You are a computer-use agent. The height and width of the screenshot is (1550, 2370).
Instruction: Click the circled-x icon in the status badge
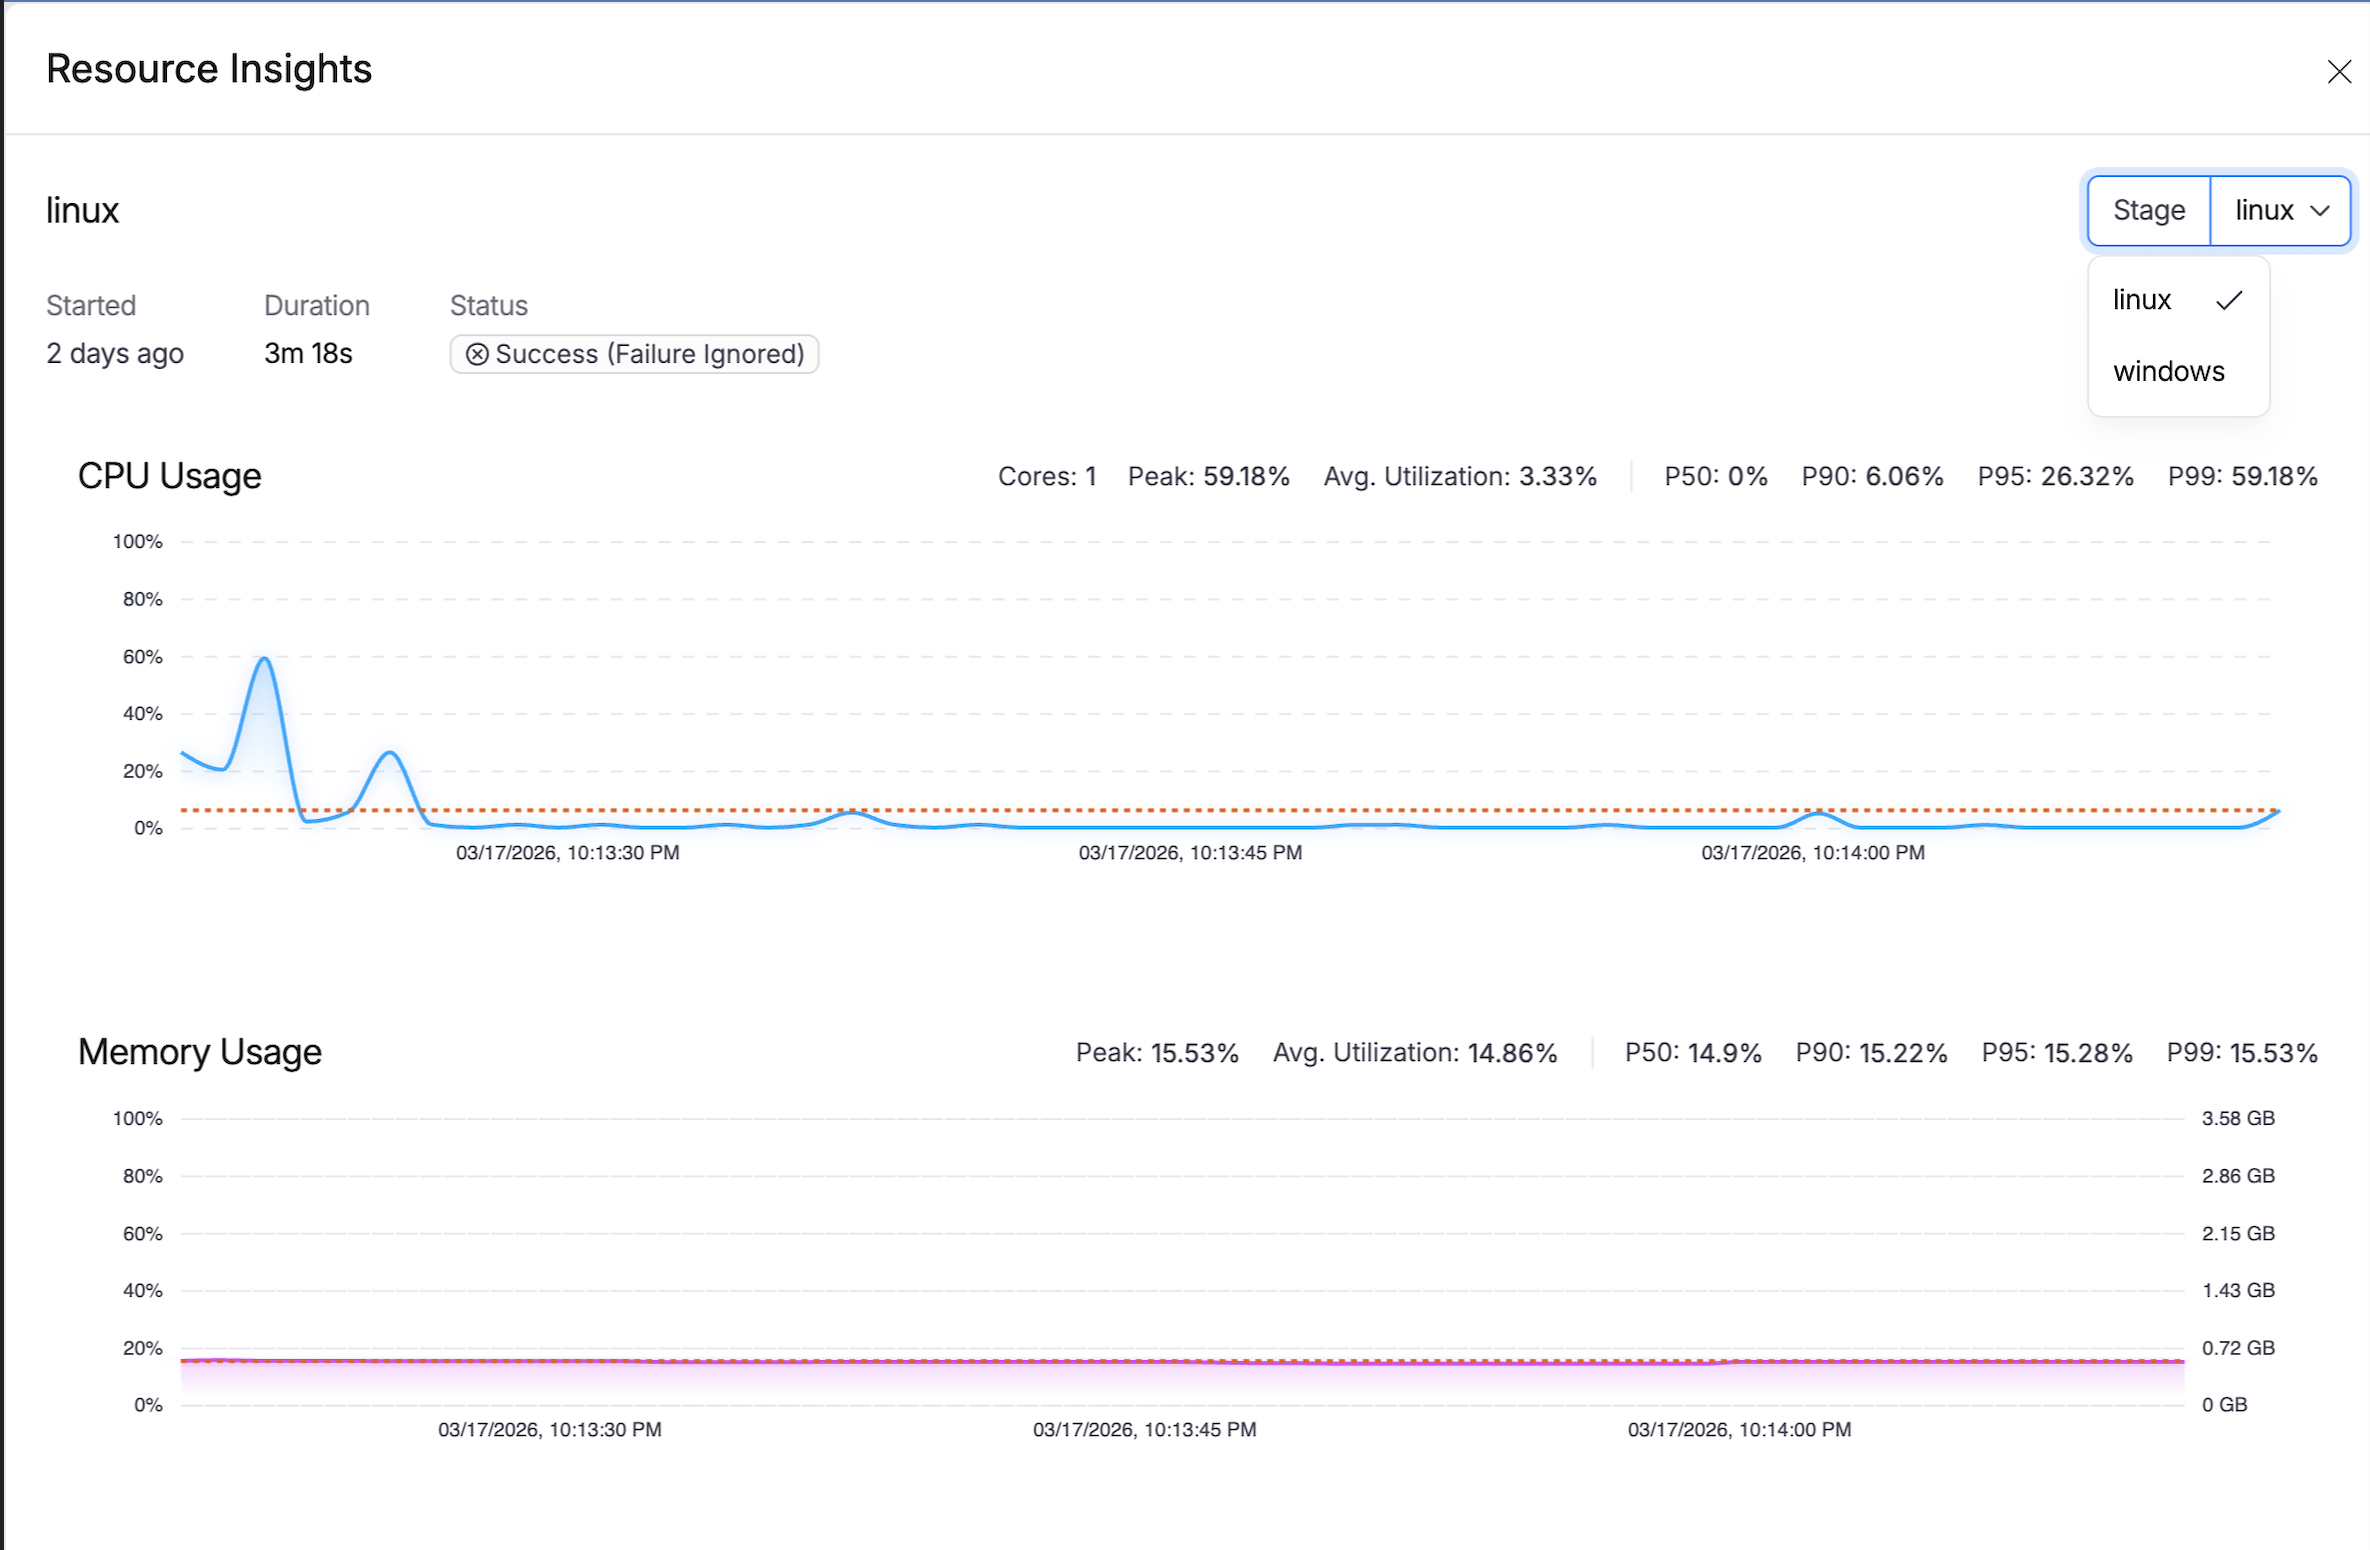pyautogui.click(x=478, y=354)
